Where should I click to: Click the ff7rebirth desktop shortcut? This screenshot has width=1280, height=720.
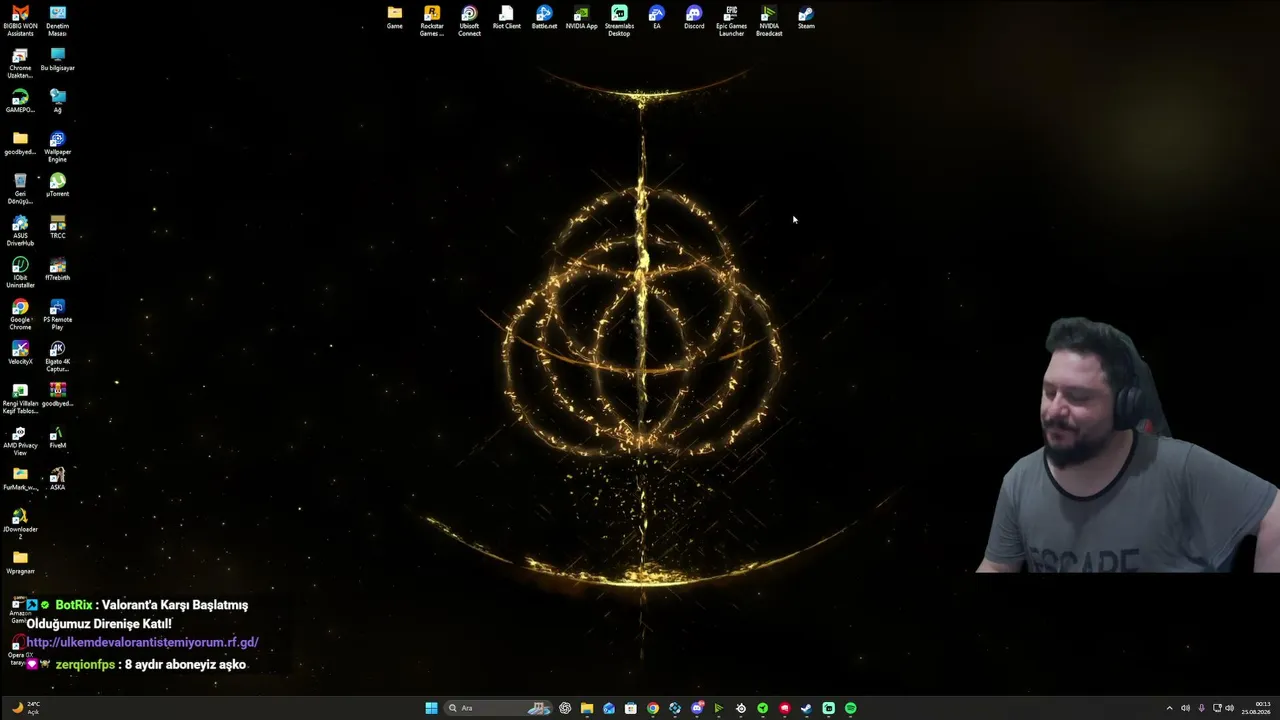58,270
